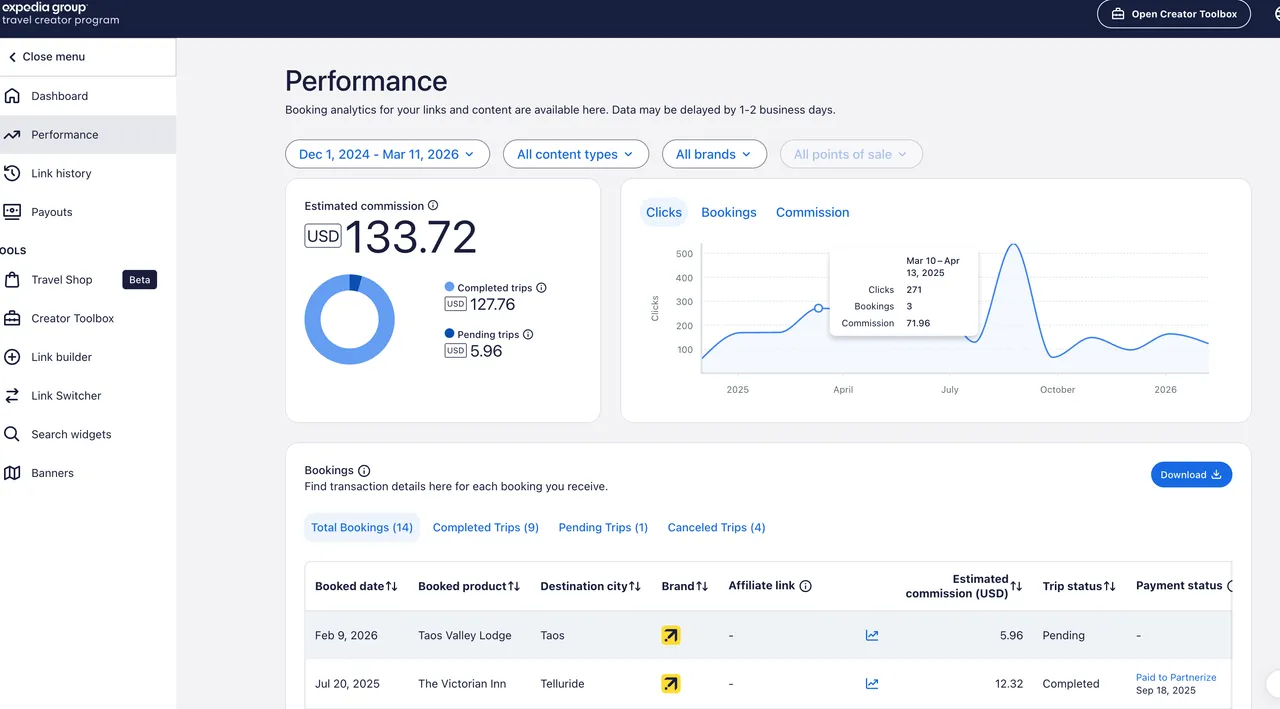
Task: Select the Link history sidebar item
Action: coord(63,173)
